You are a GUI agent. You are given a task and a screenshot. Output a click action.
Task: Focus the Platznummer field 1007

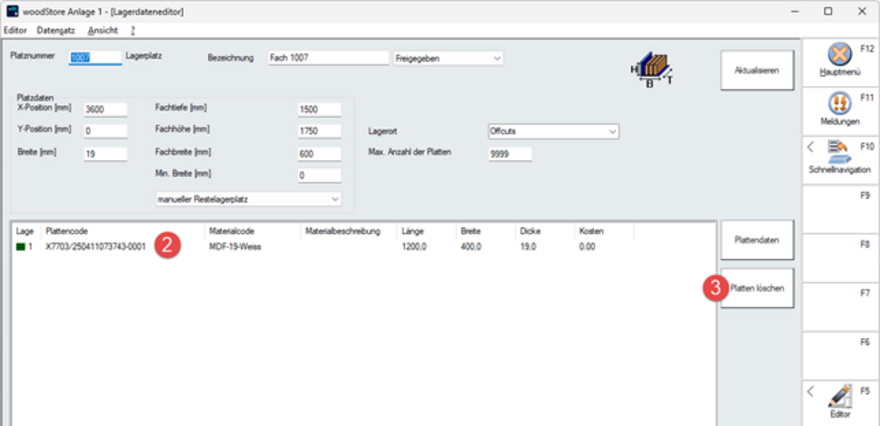coord(95,58)
